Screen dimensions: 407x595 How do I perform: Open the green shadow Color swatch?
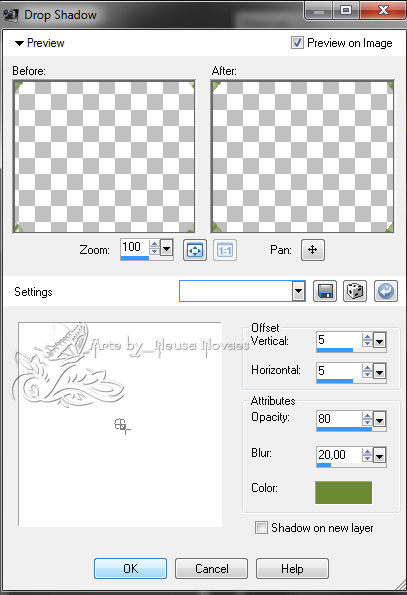[x=343, y=493]
